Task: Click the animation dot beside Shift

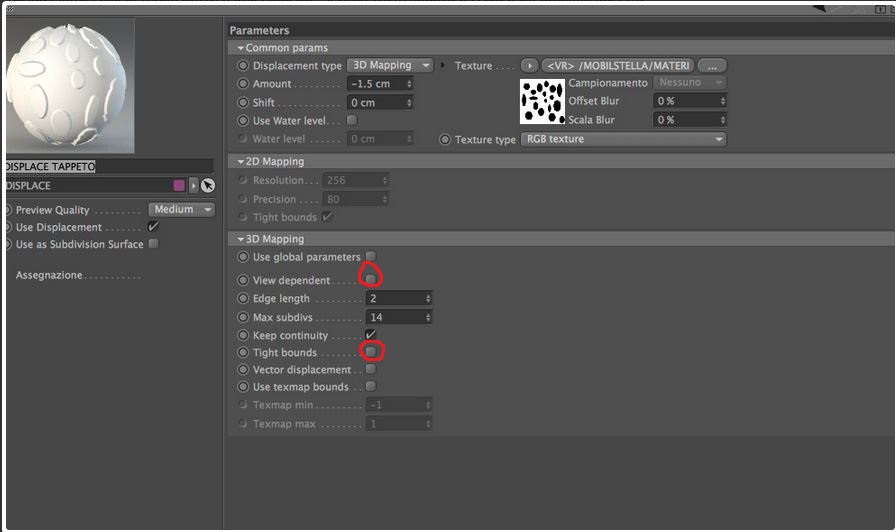Action: 243,102
